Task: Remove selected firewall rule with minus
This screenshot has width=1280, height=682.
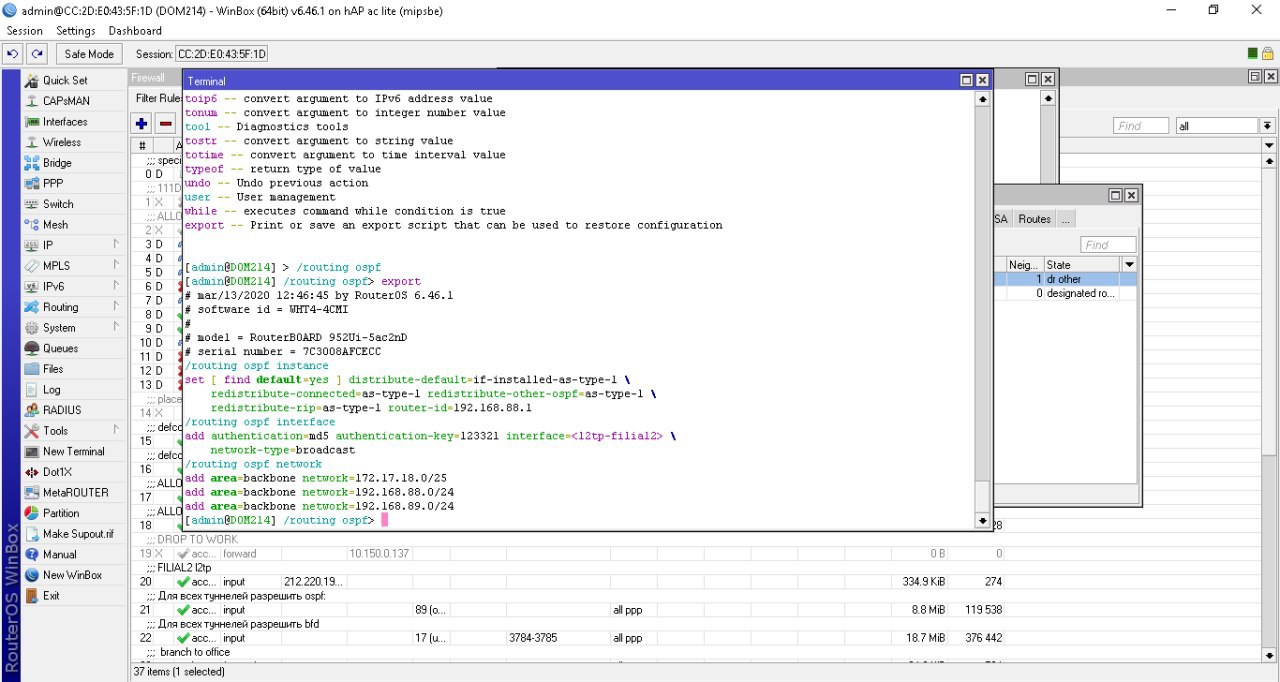Action: point(166,124)
